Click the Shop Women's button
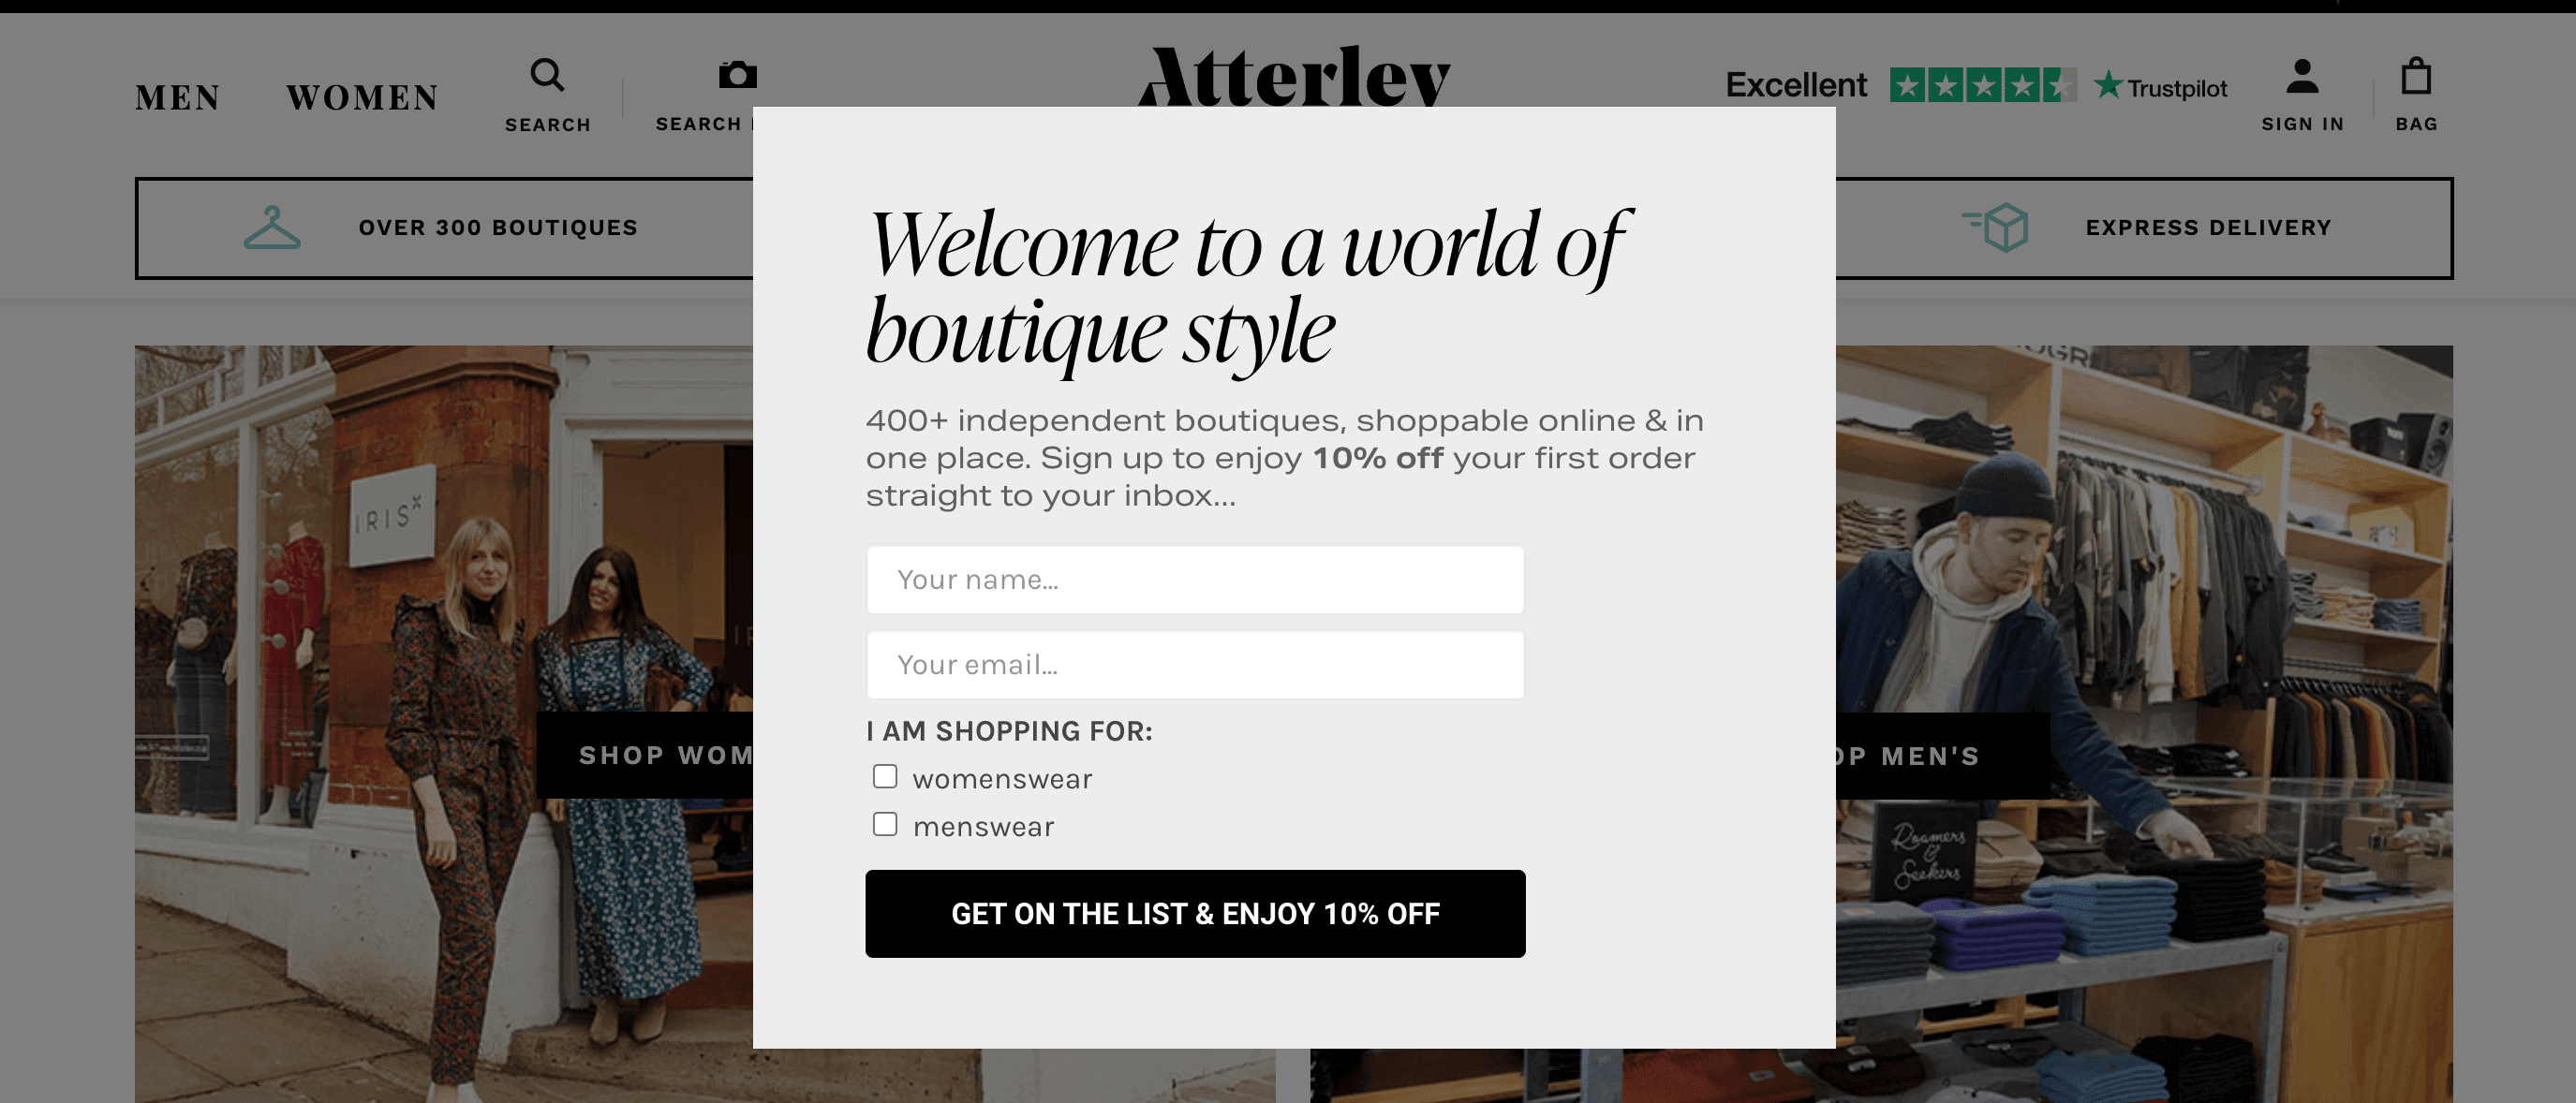The height and width of the screenshot is (1103, 2576). (645, 756)
